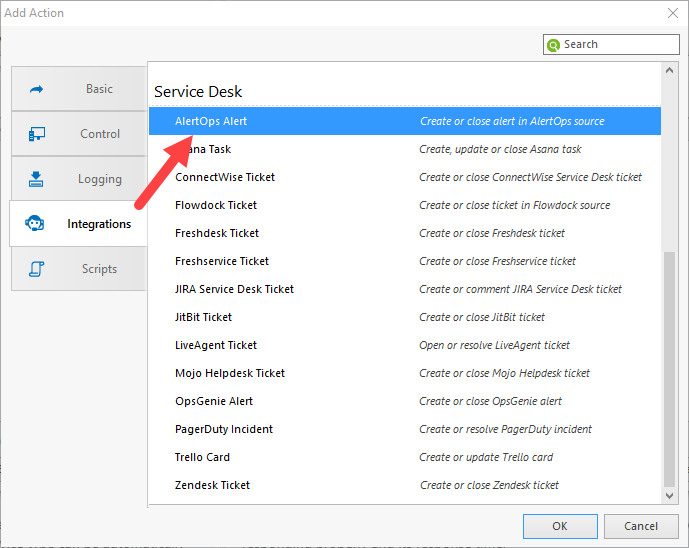The width and height of the screenshot is (689, 548).
Task: Click 'Create or close ConnectWise Service Desk ticket'
Action: pyautogui.click(x=530, y=177)
